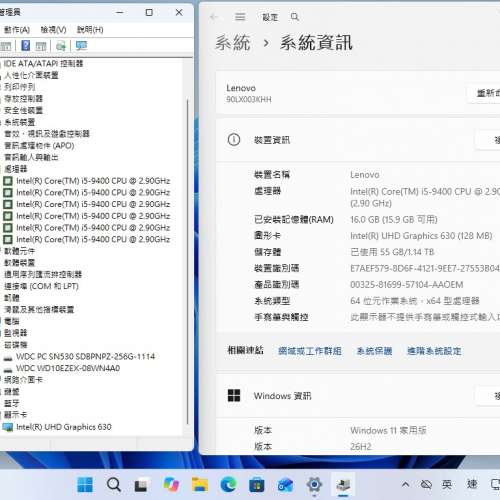
Task: Open File Explorer from the taskbar
Action: [200, 485]
